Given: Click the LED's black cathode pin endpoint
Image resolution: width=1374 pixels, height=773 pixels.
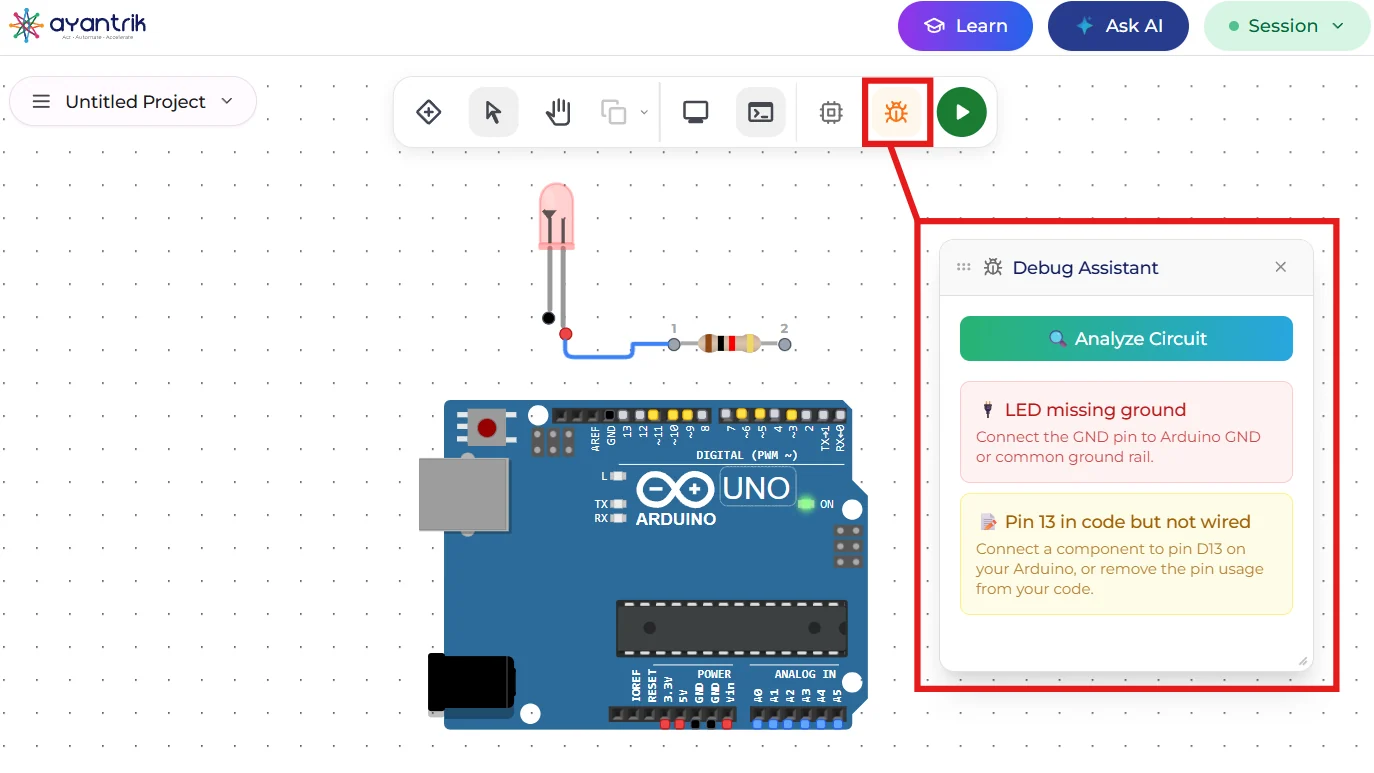Looking at the screenshot, I should click(548, 318).
